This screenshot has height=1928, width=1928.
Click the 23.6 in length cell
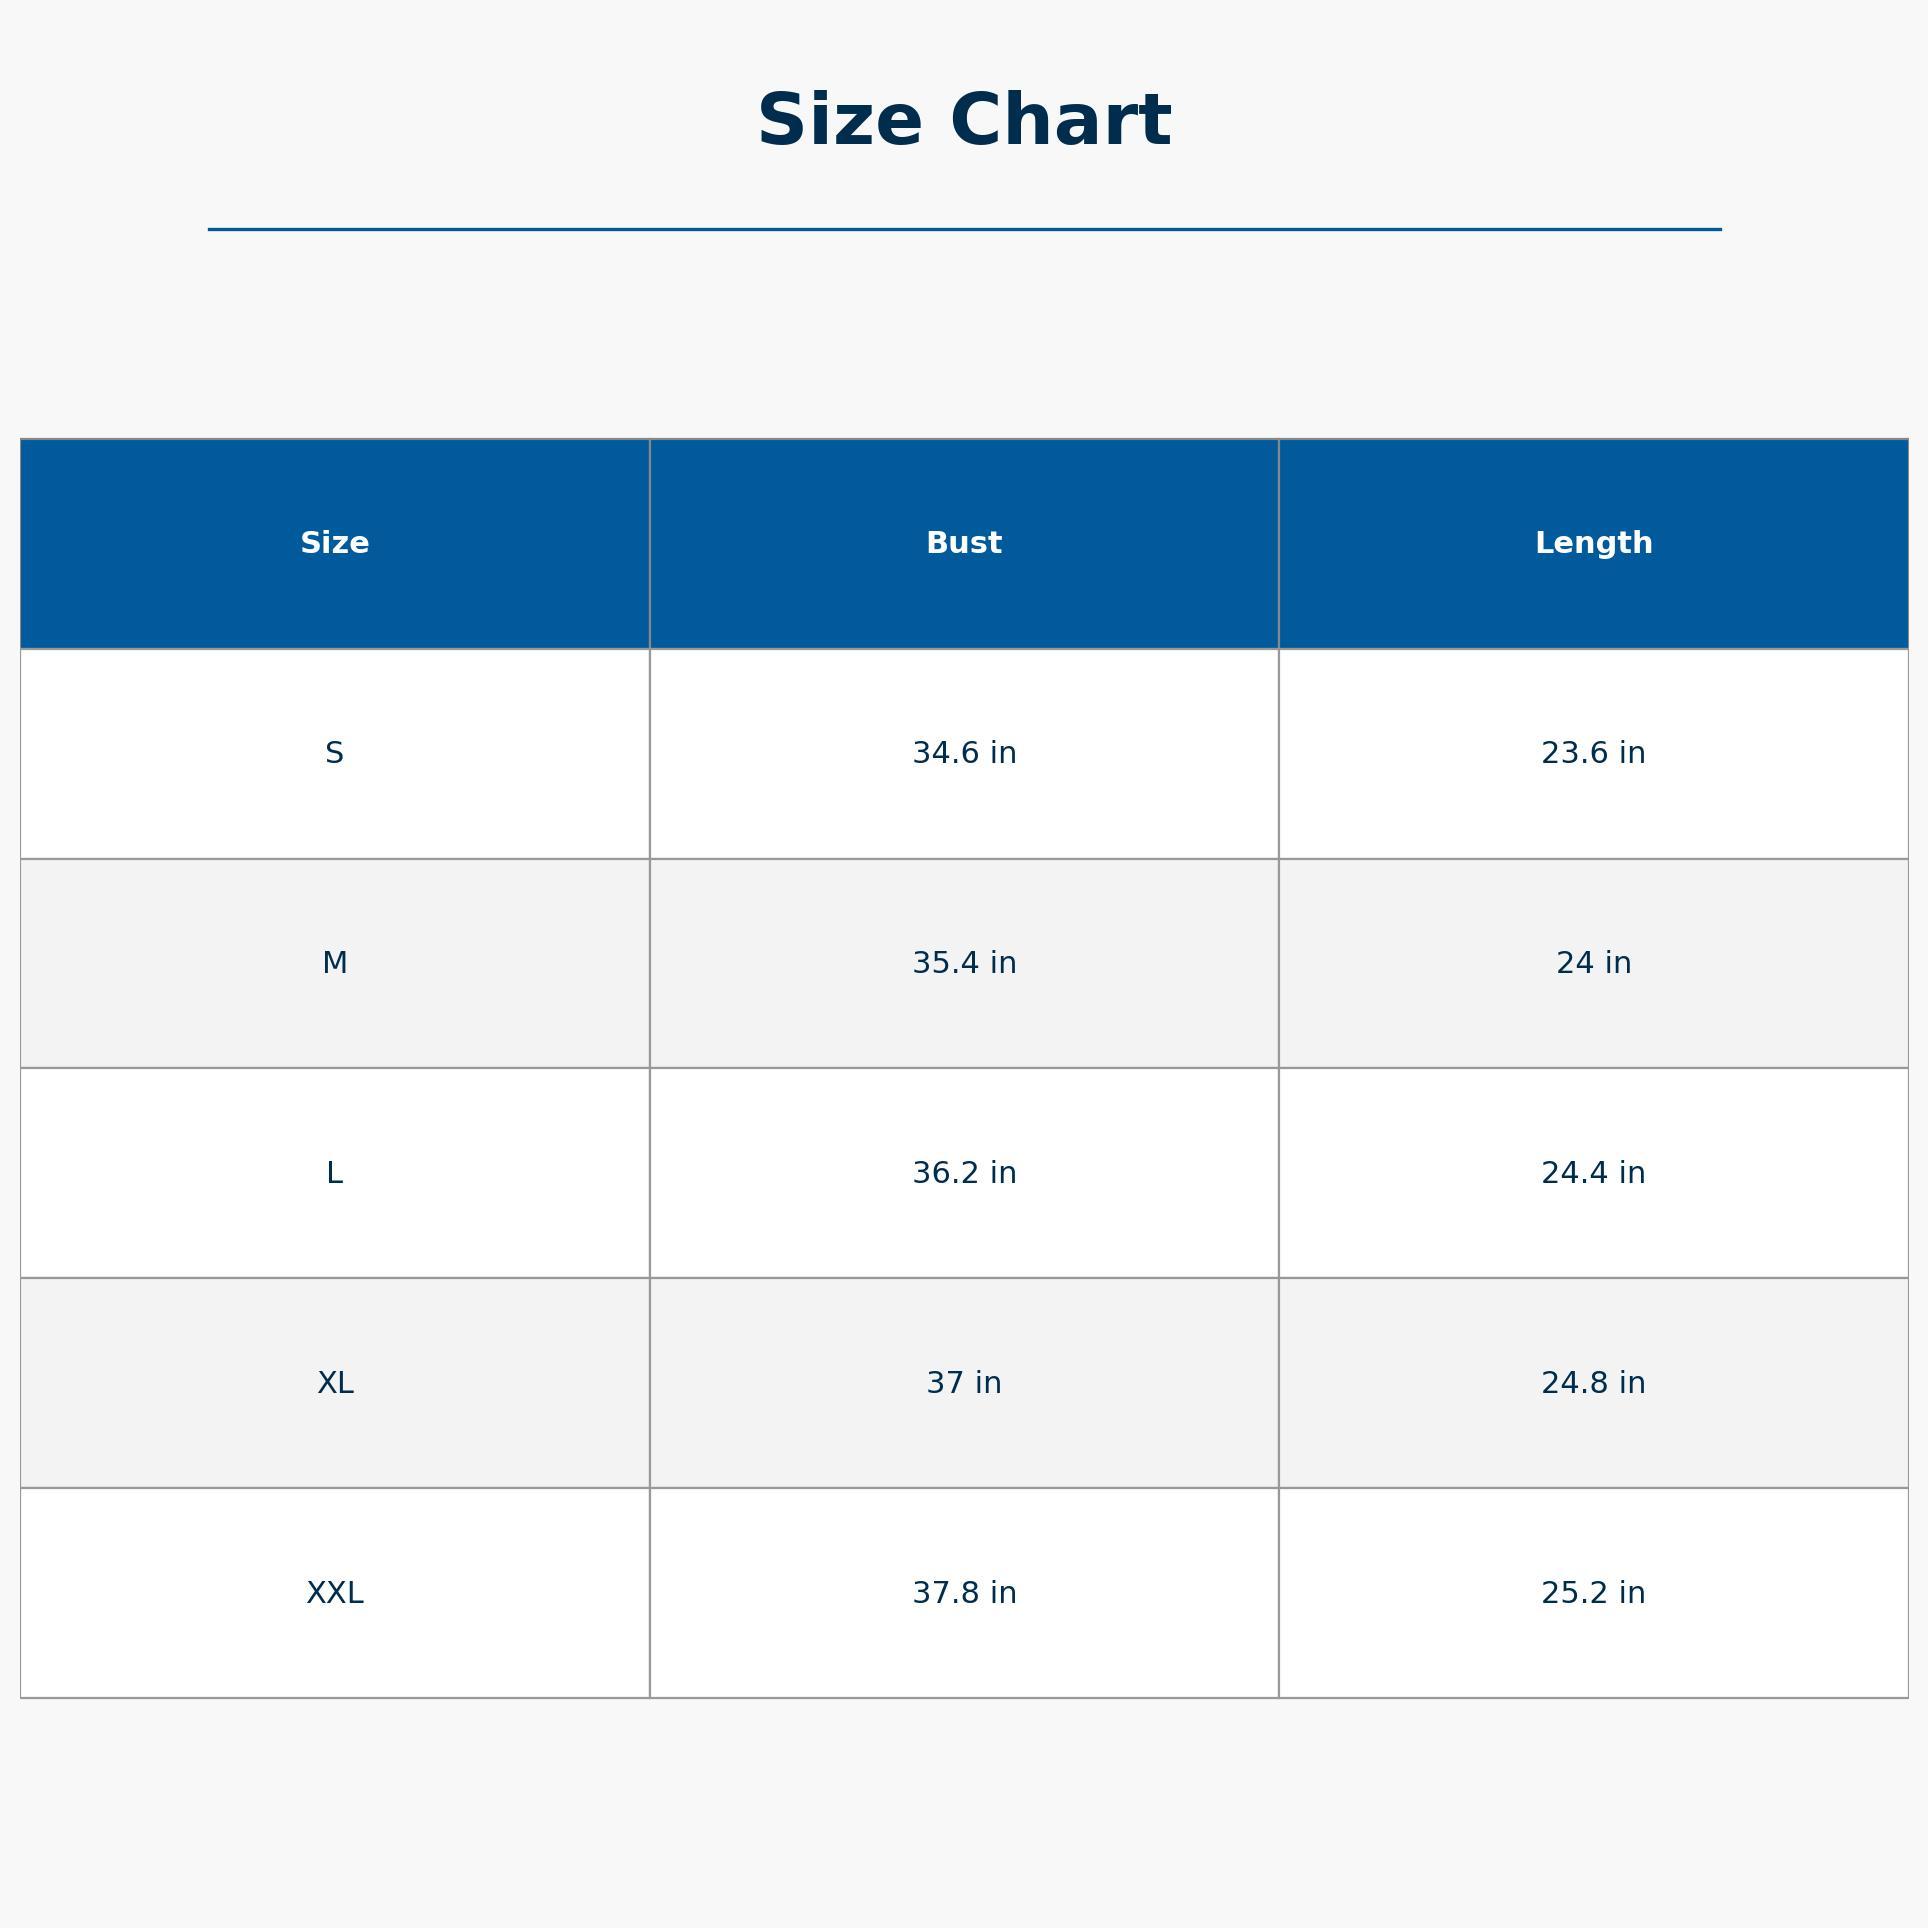pyautogui.click(x=1593, y=753)
